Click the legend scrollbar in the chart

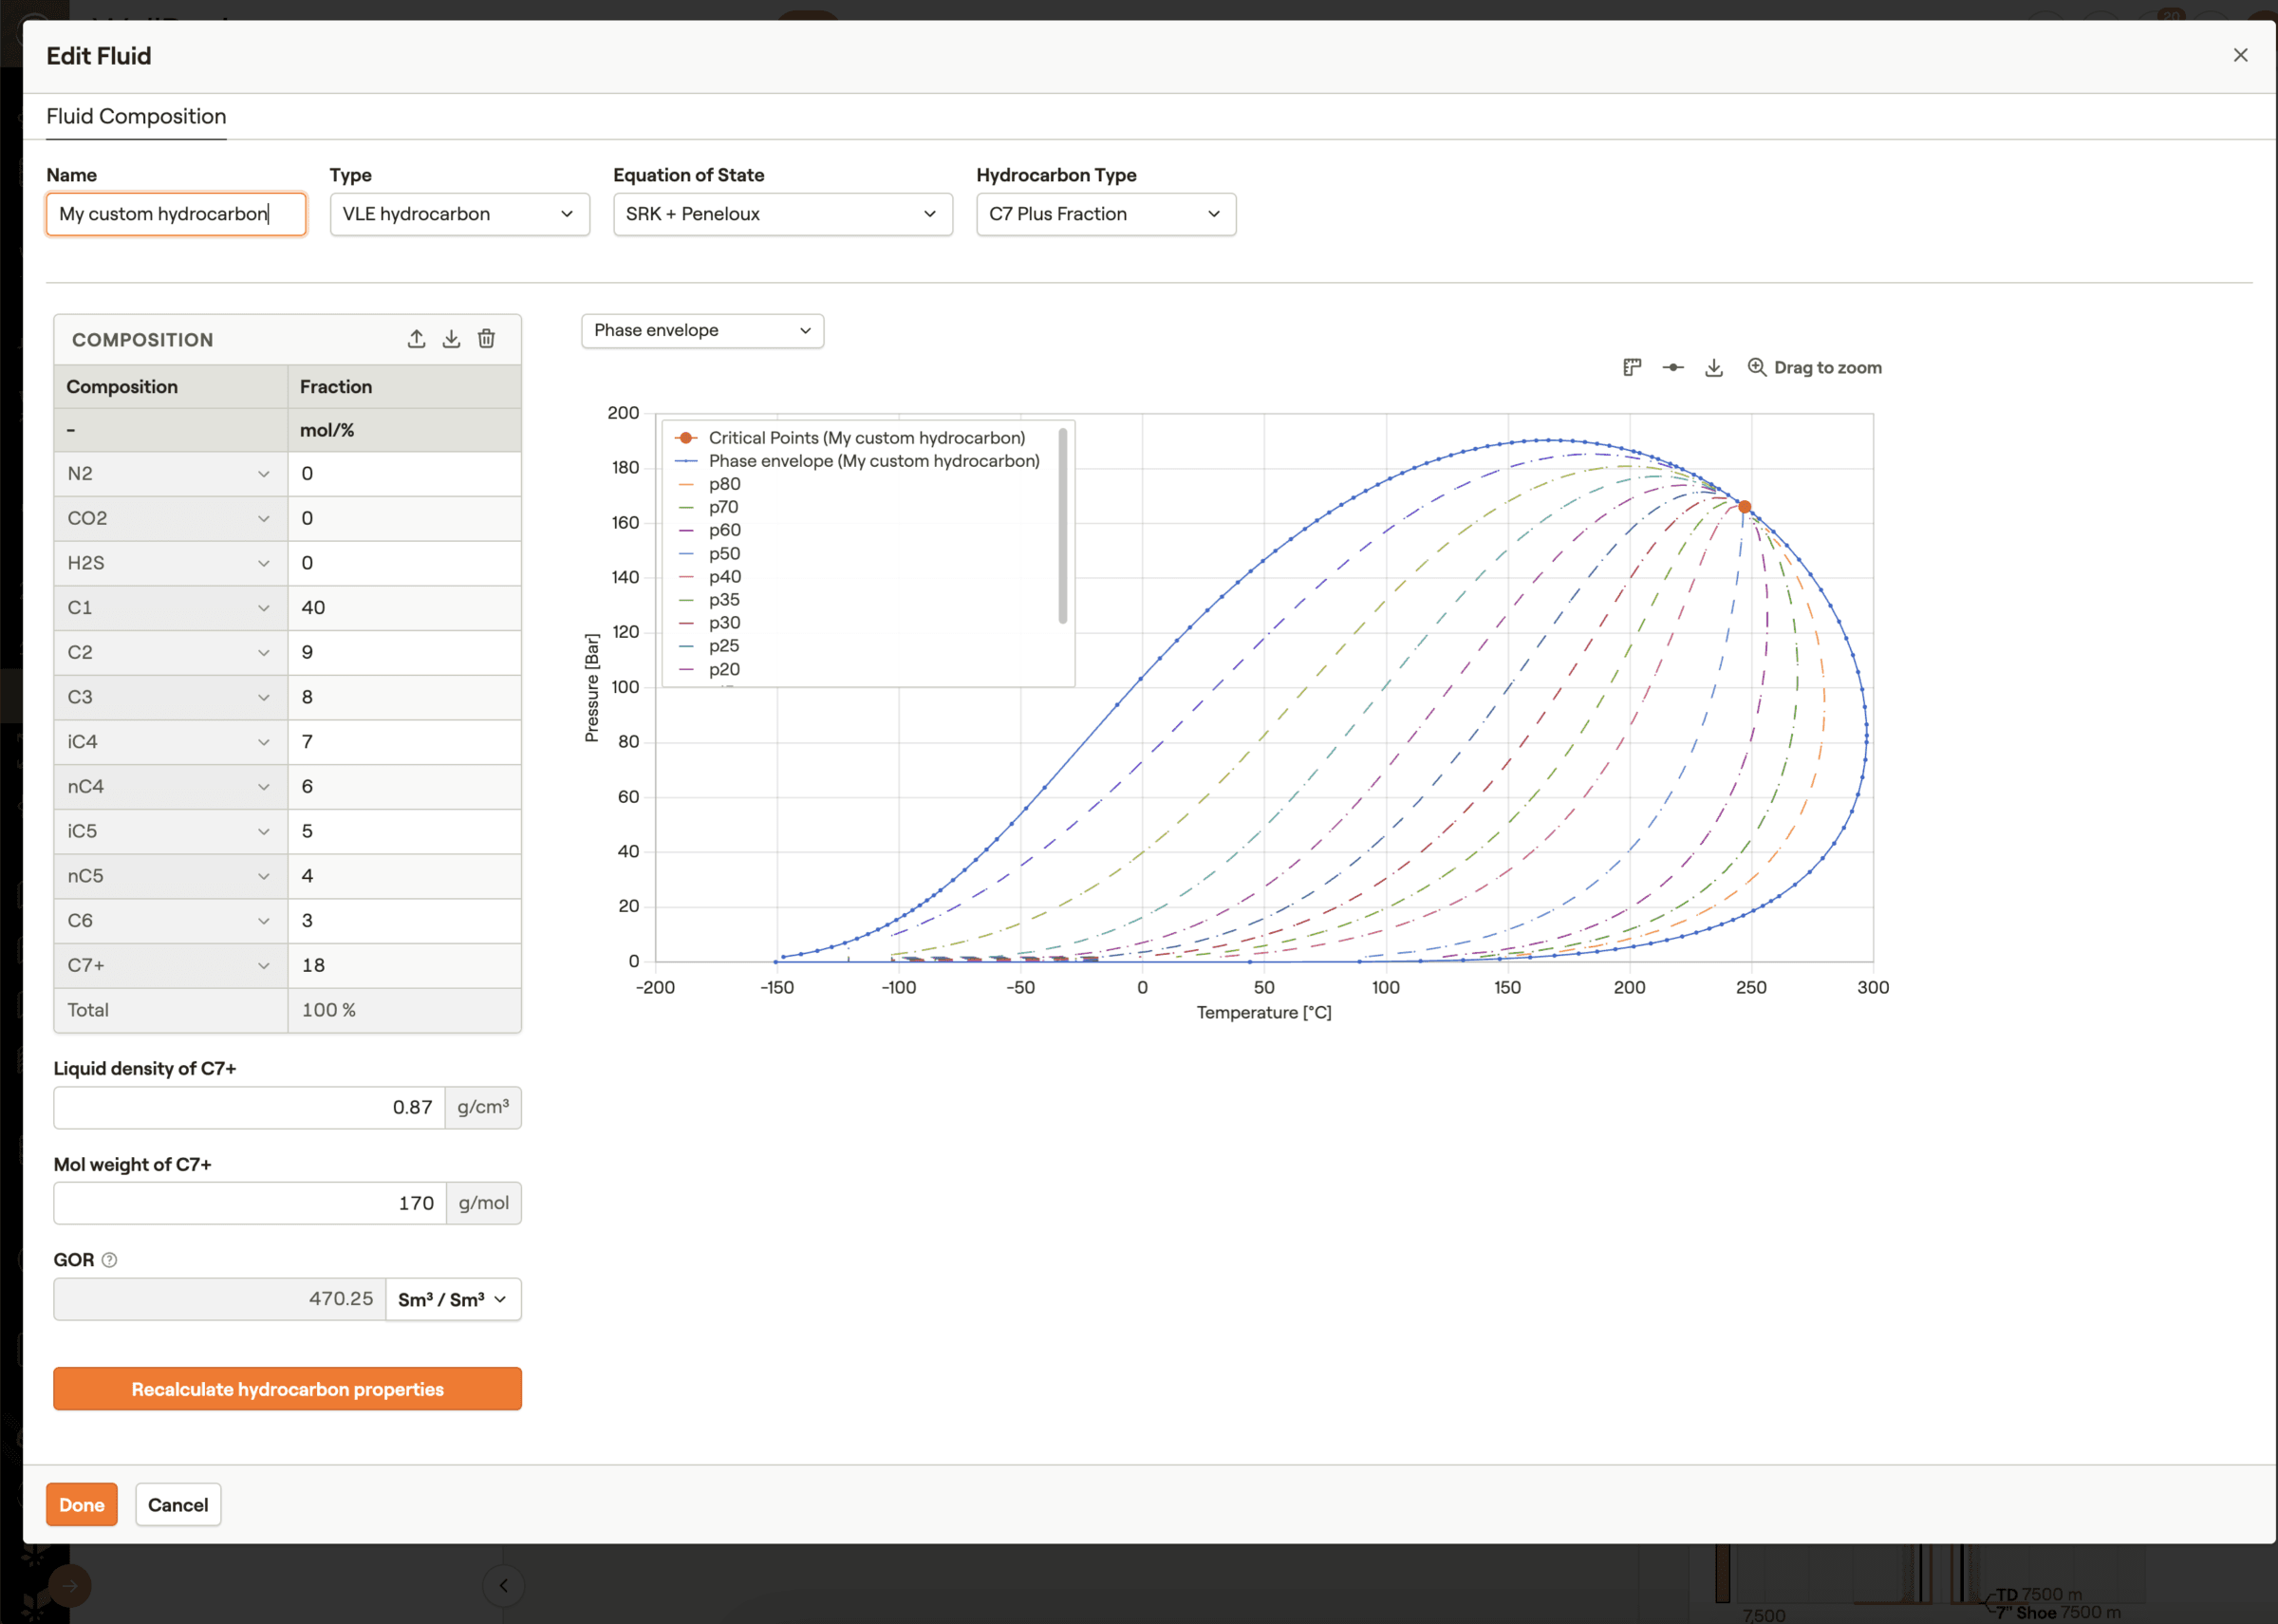click(1062, 526)
